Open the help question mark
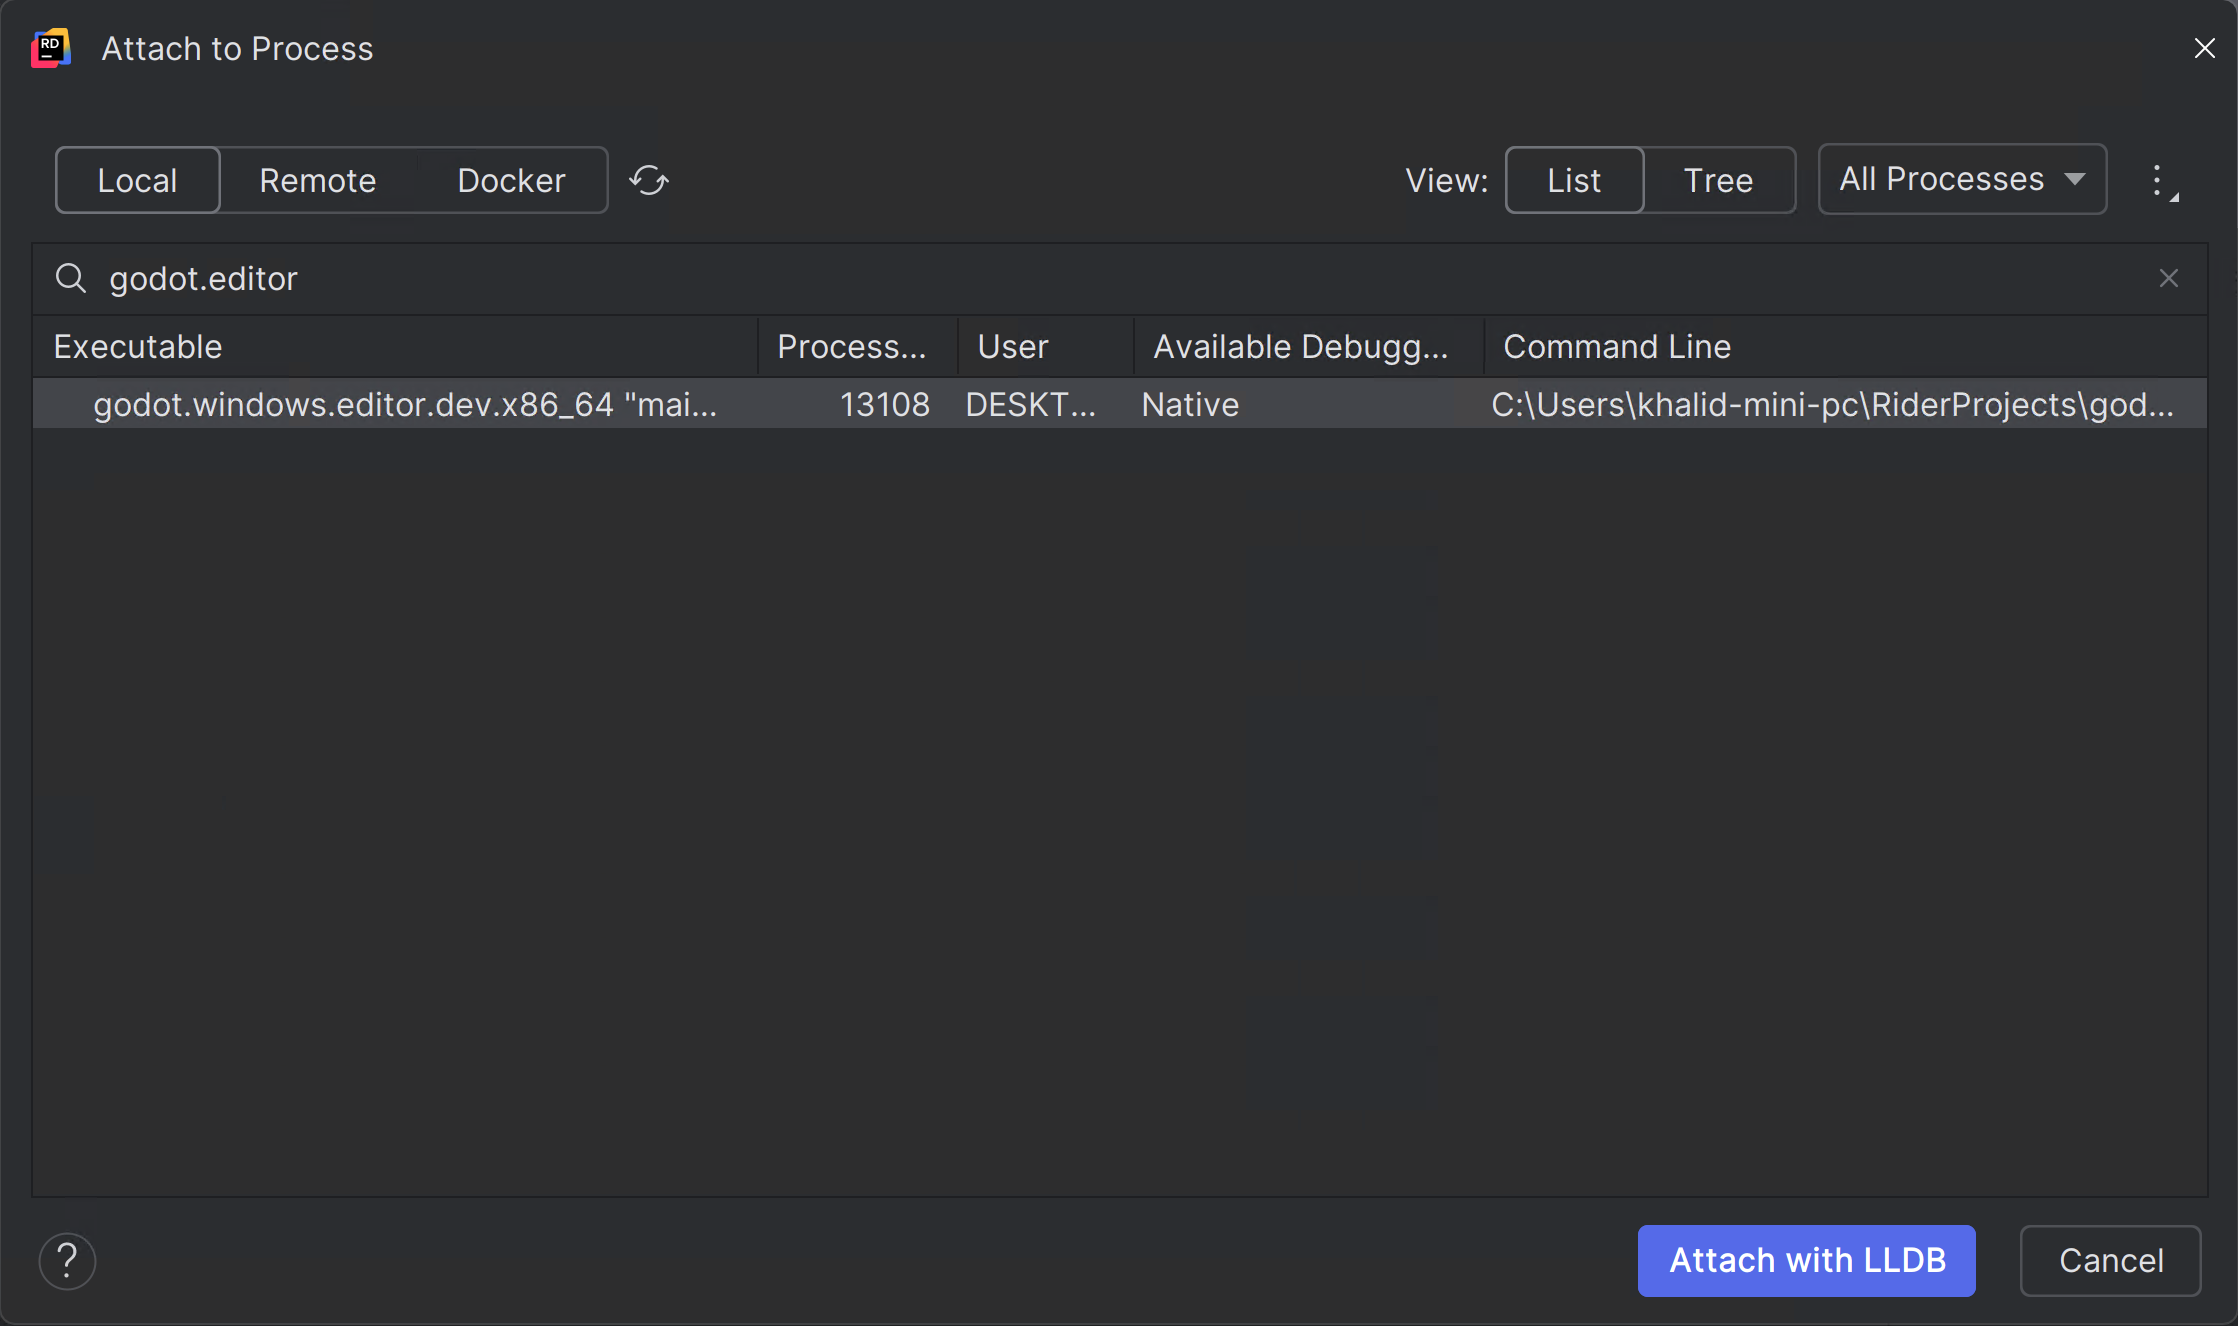Screen dimensions: 2238x1326 [67, 1261]
